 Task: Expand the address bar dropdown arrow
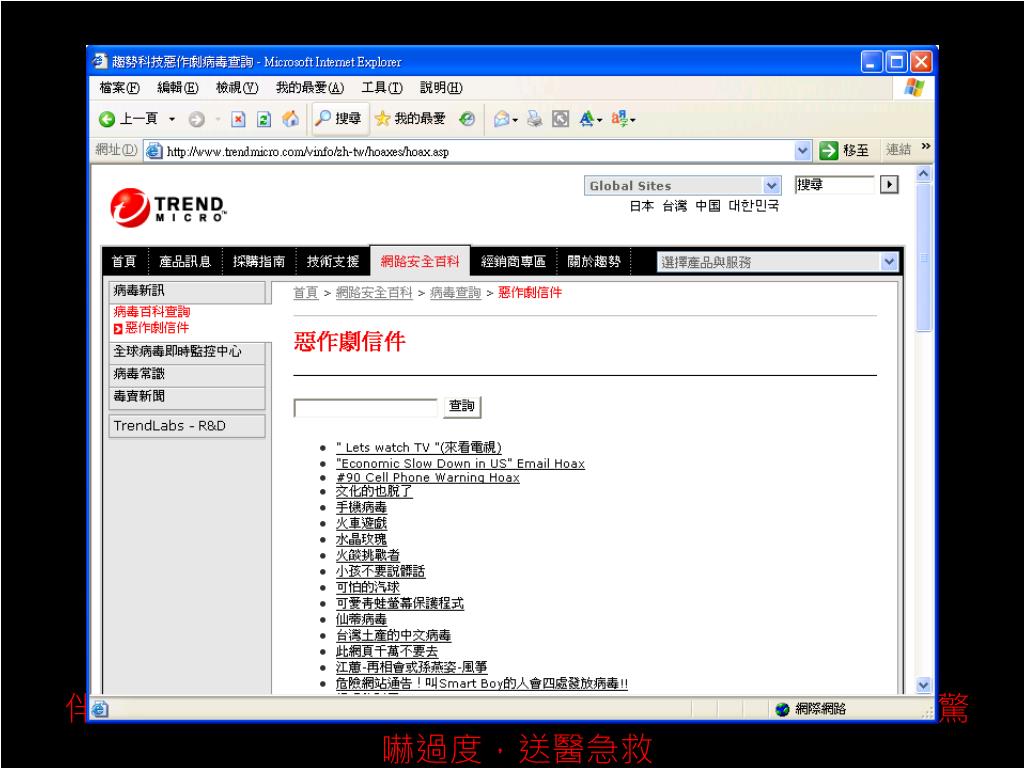click(803, 152)
